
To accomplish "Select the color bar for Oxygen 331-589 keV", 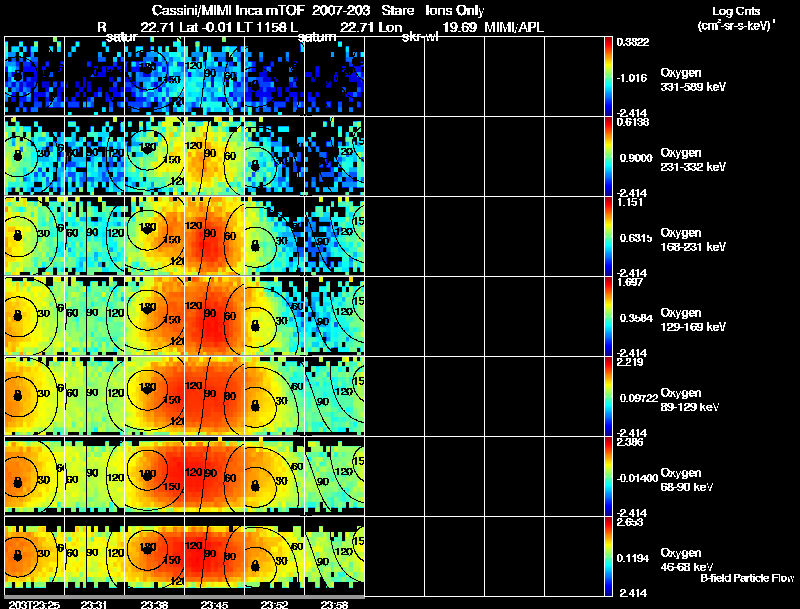I will pos(608,76).
